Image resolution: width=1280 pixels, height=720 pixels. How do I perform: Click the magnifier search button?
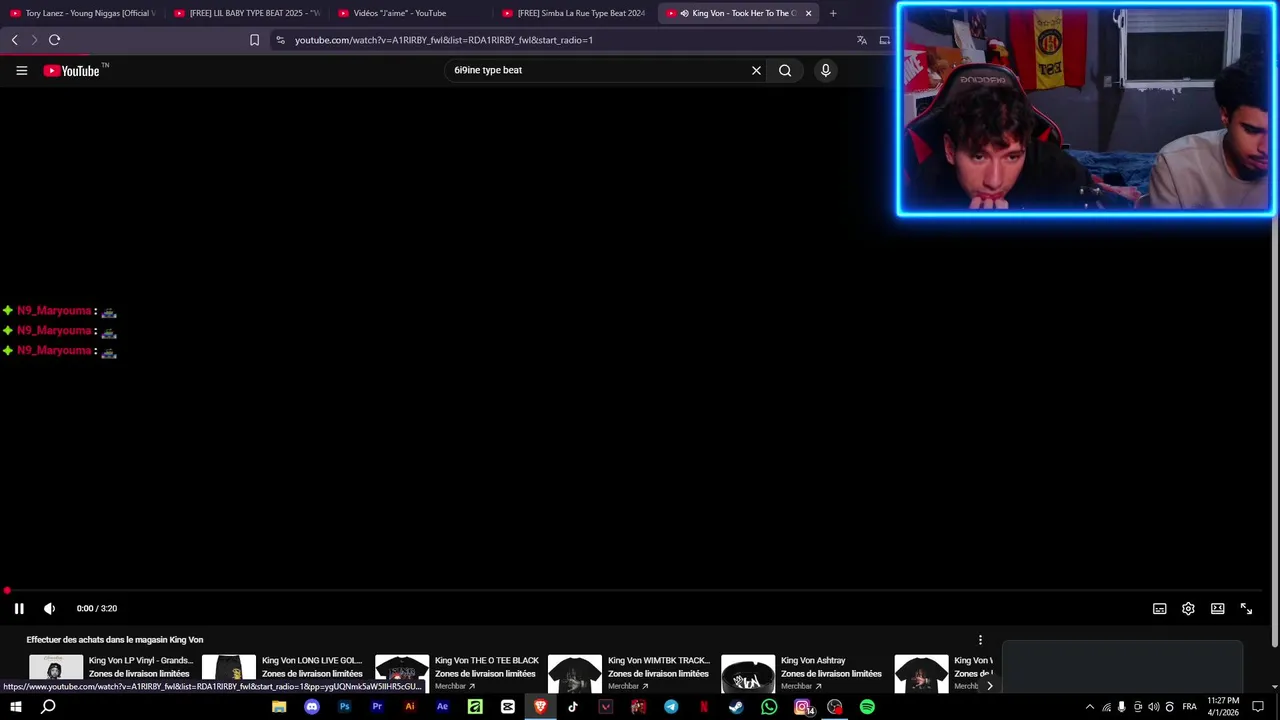tap(785, 70)
